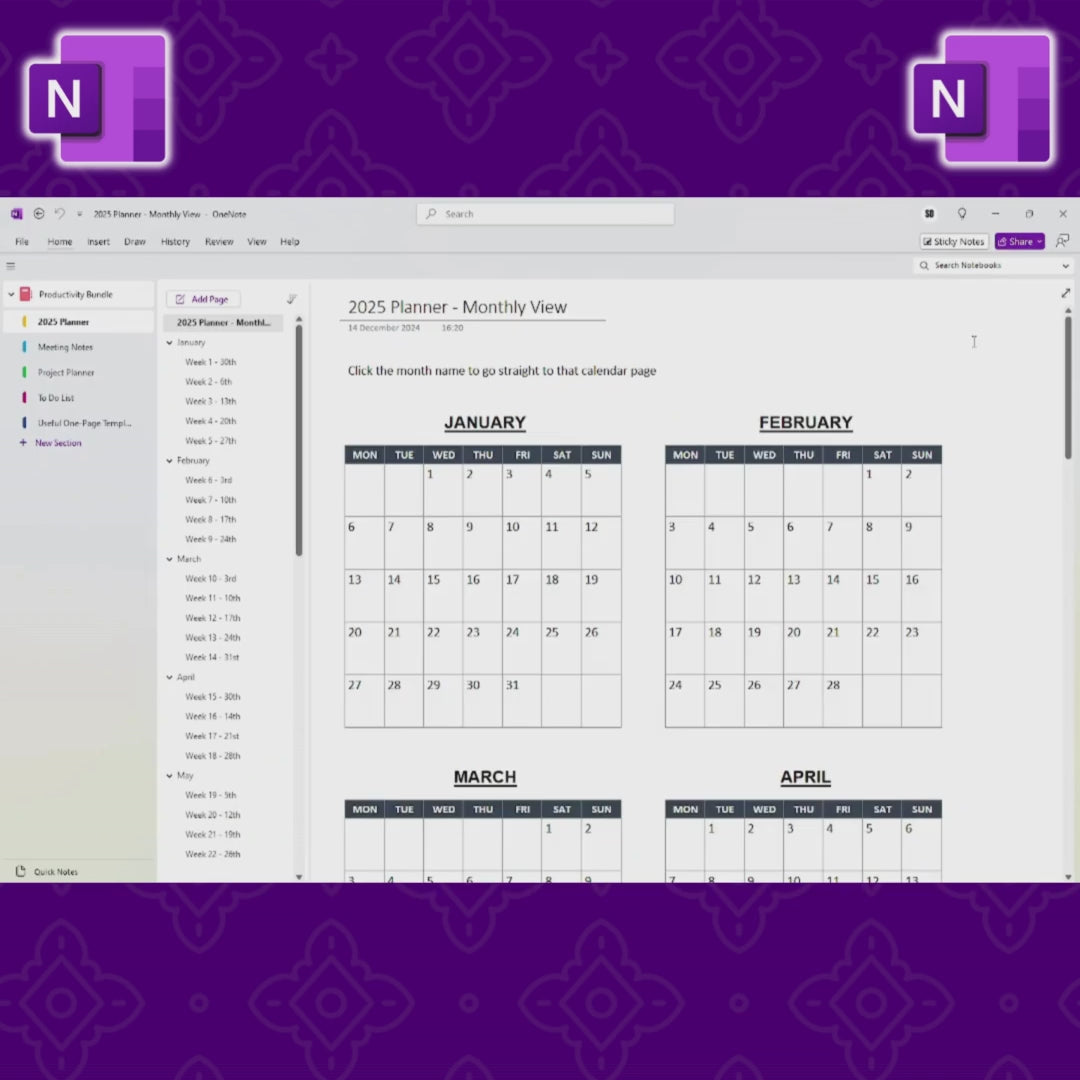Click the lightbulb help icon
Image resolution: width=1080 pixels, height=1080 pixels.
(962, 213)
